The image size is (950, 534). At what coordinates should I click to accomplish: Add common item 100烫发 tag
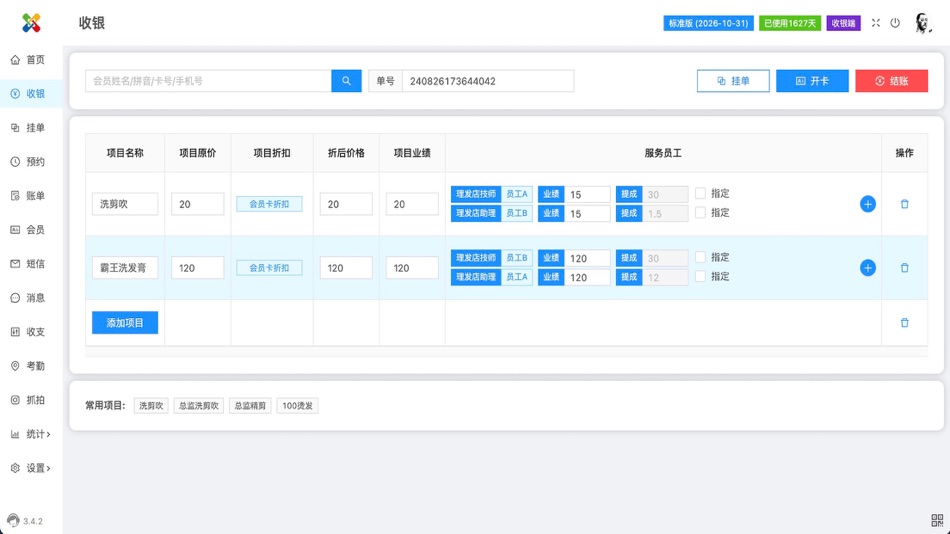coord(297,406)
